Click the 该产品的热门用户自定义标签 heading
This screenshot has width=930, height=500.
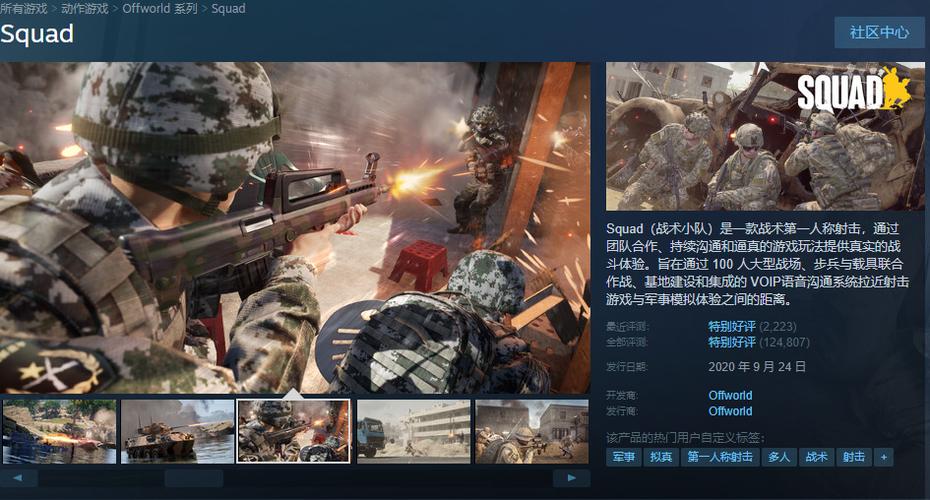pos(686,438)
